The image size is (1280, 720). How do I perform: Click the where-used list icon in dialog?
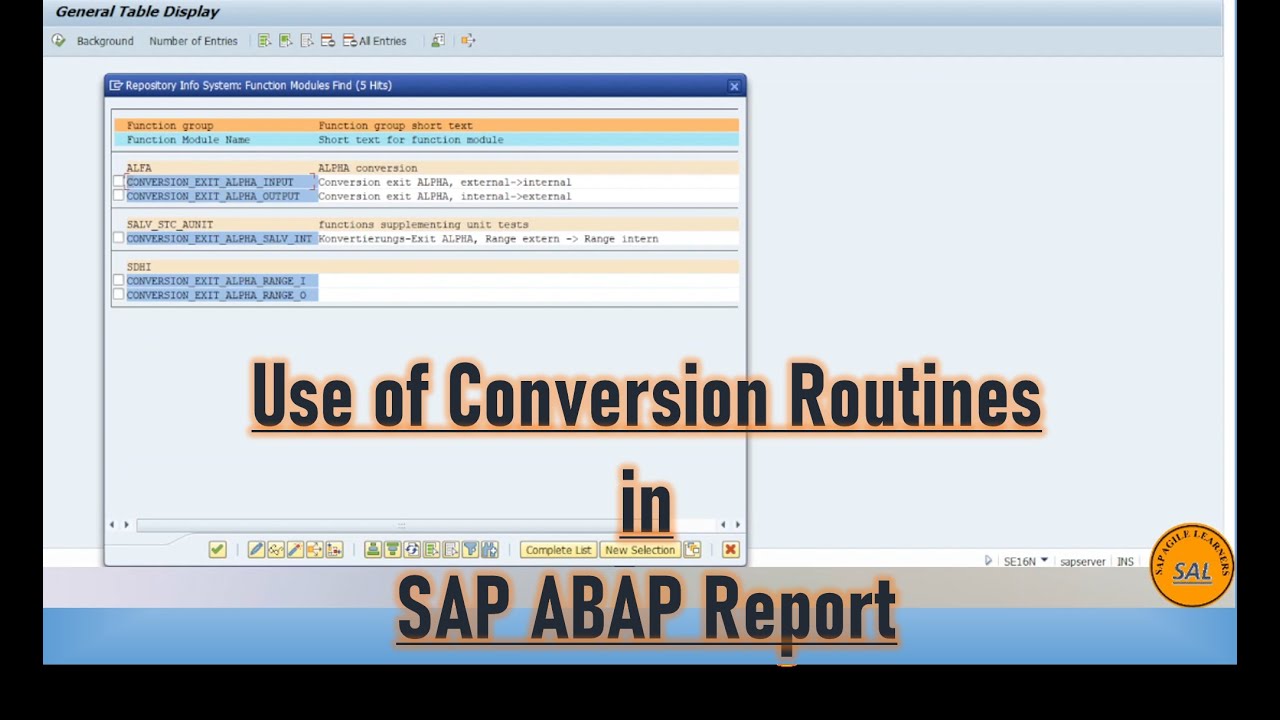click(x=315, y=549)
